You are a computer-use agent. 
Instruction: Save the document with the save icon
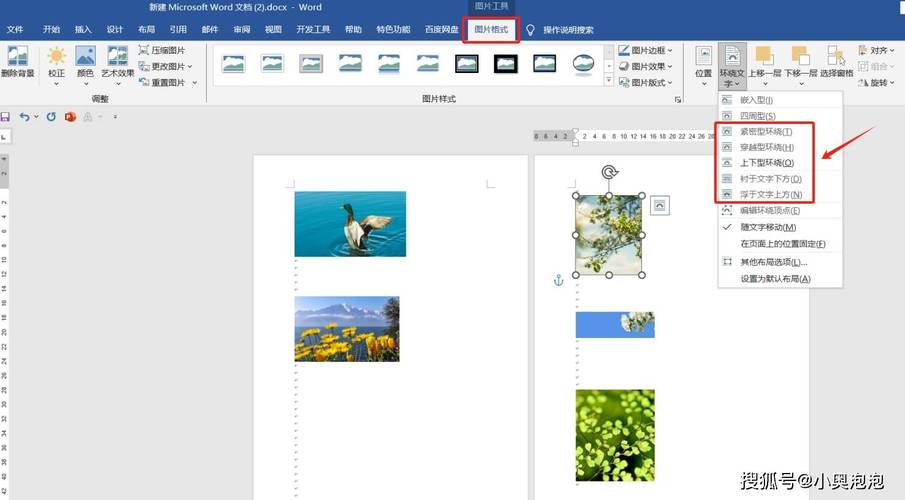[5, 117]
